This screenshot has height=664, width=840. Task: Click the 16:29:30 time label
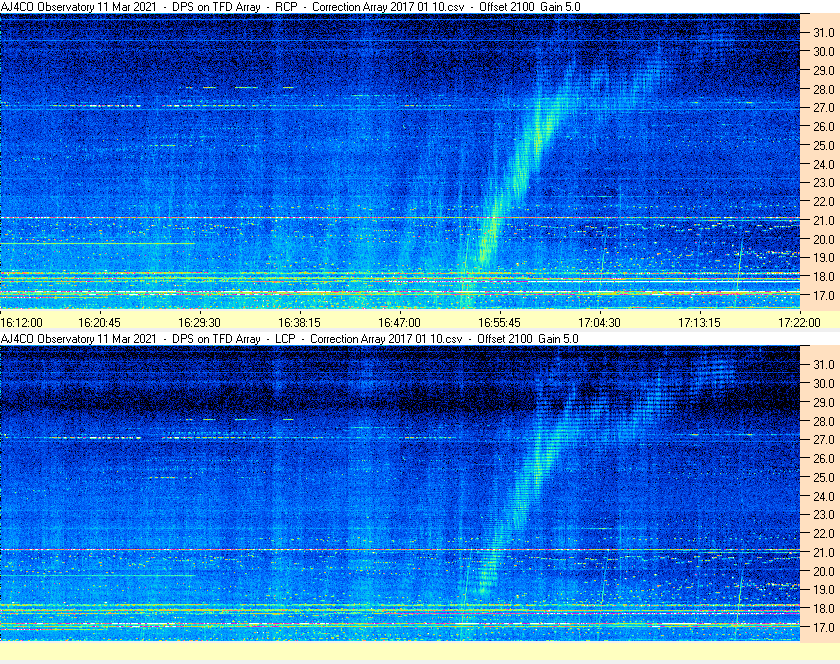point(199,323)
